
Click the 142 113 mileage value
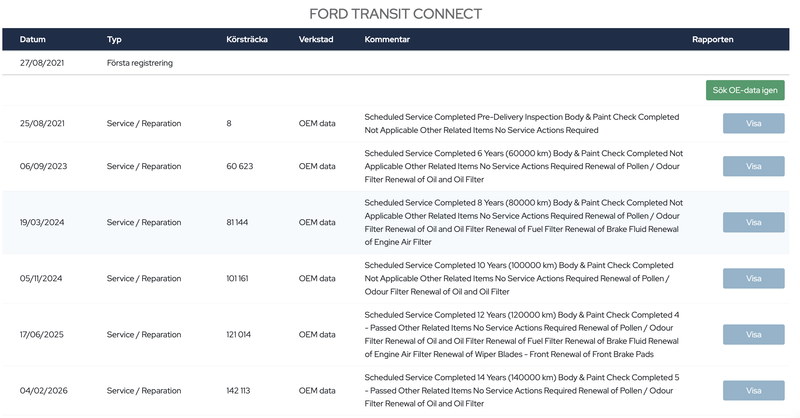pyautogui.click(x=238, y=391)
